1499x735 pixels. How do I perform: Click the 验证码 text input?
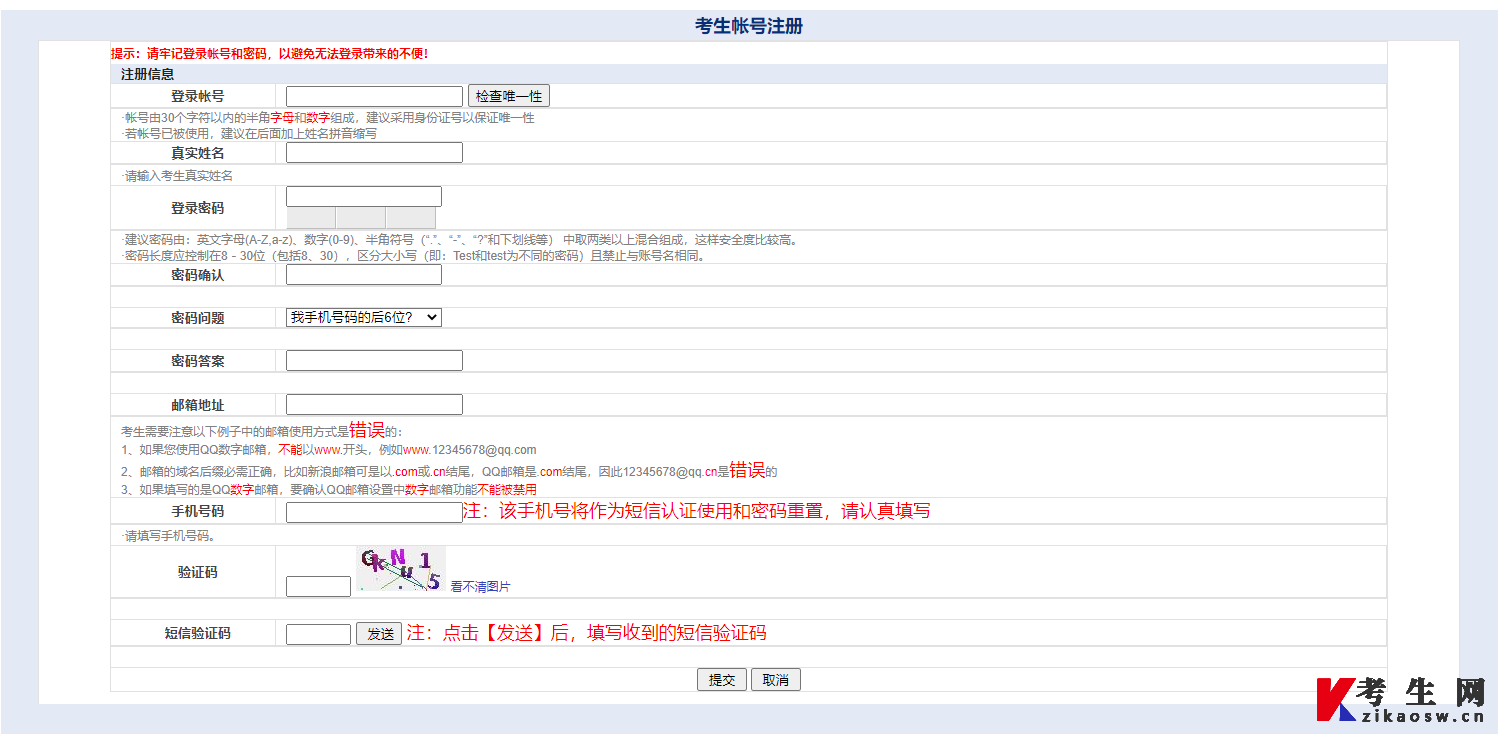(x=318, y=587)
